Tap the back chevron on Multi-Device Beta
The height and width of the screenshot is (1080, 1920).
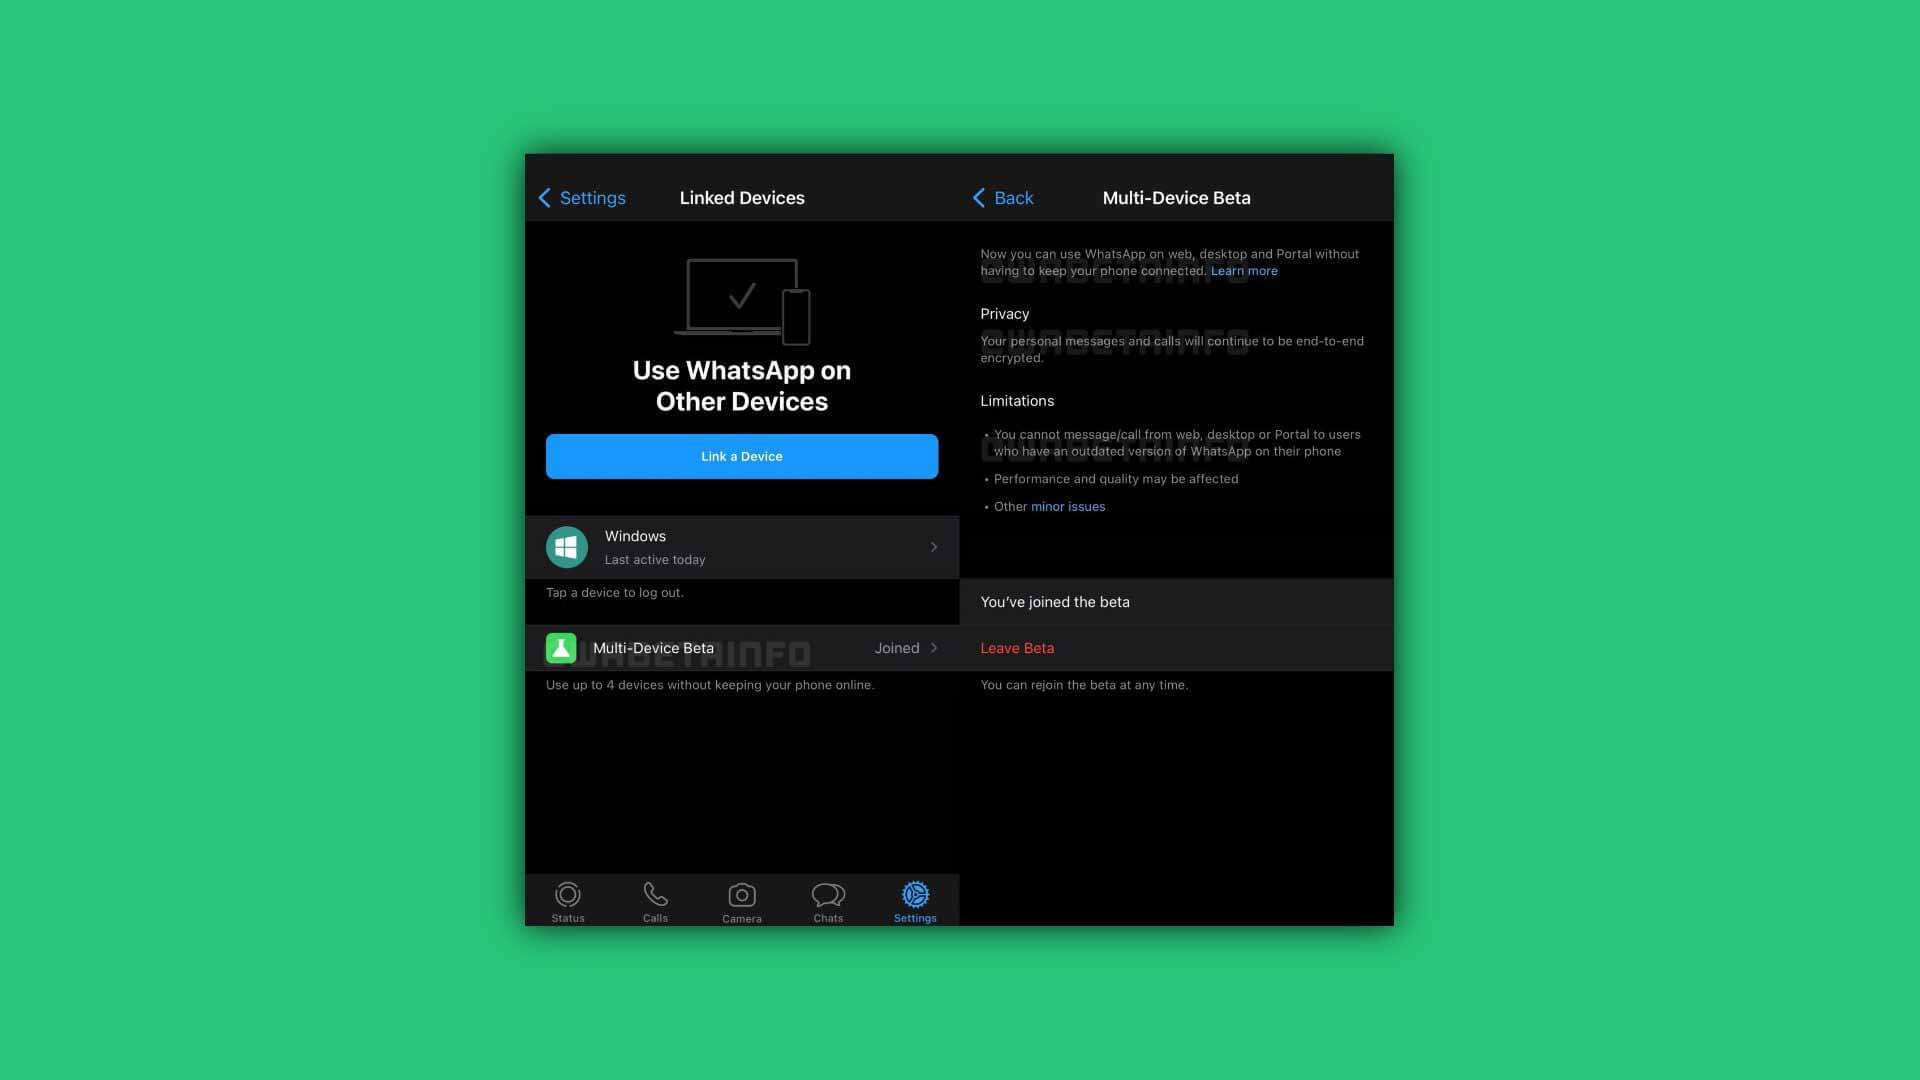coord(978,198)
